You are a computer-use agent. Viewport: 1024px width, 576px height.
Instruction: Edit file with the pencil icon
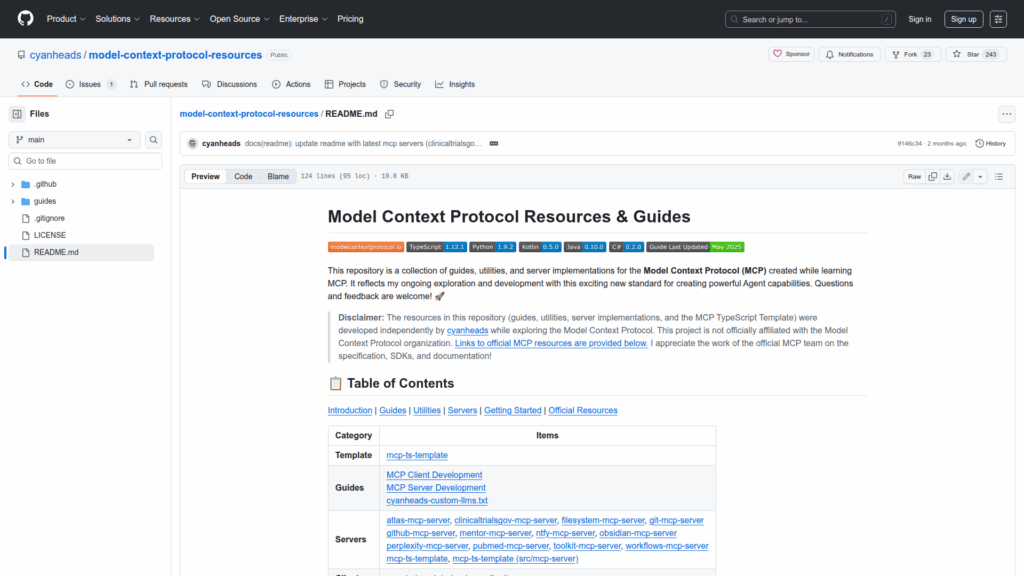tap(966, 176)
